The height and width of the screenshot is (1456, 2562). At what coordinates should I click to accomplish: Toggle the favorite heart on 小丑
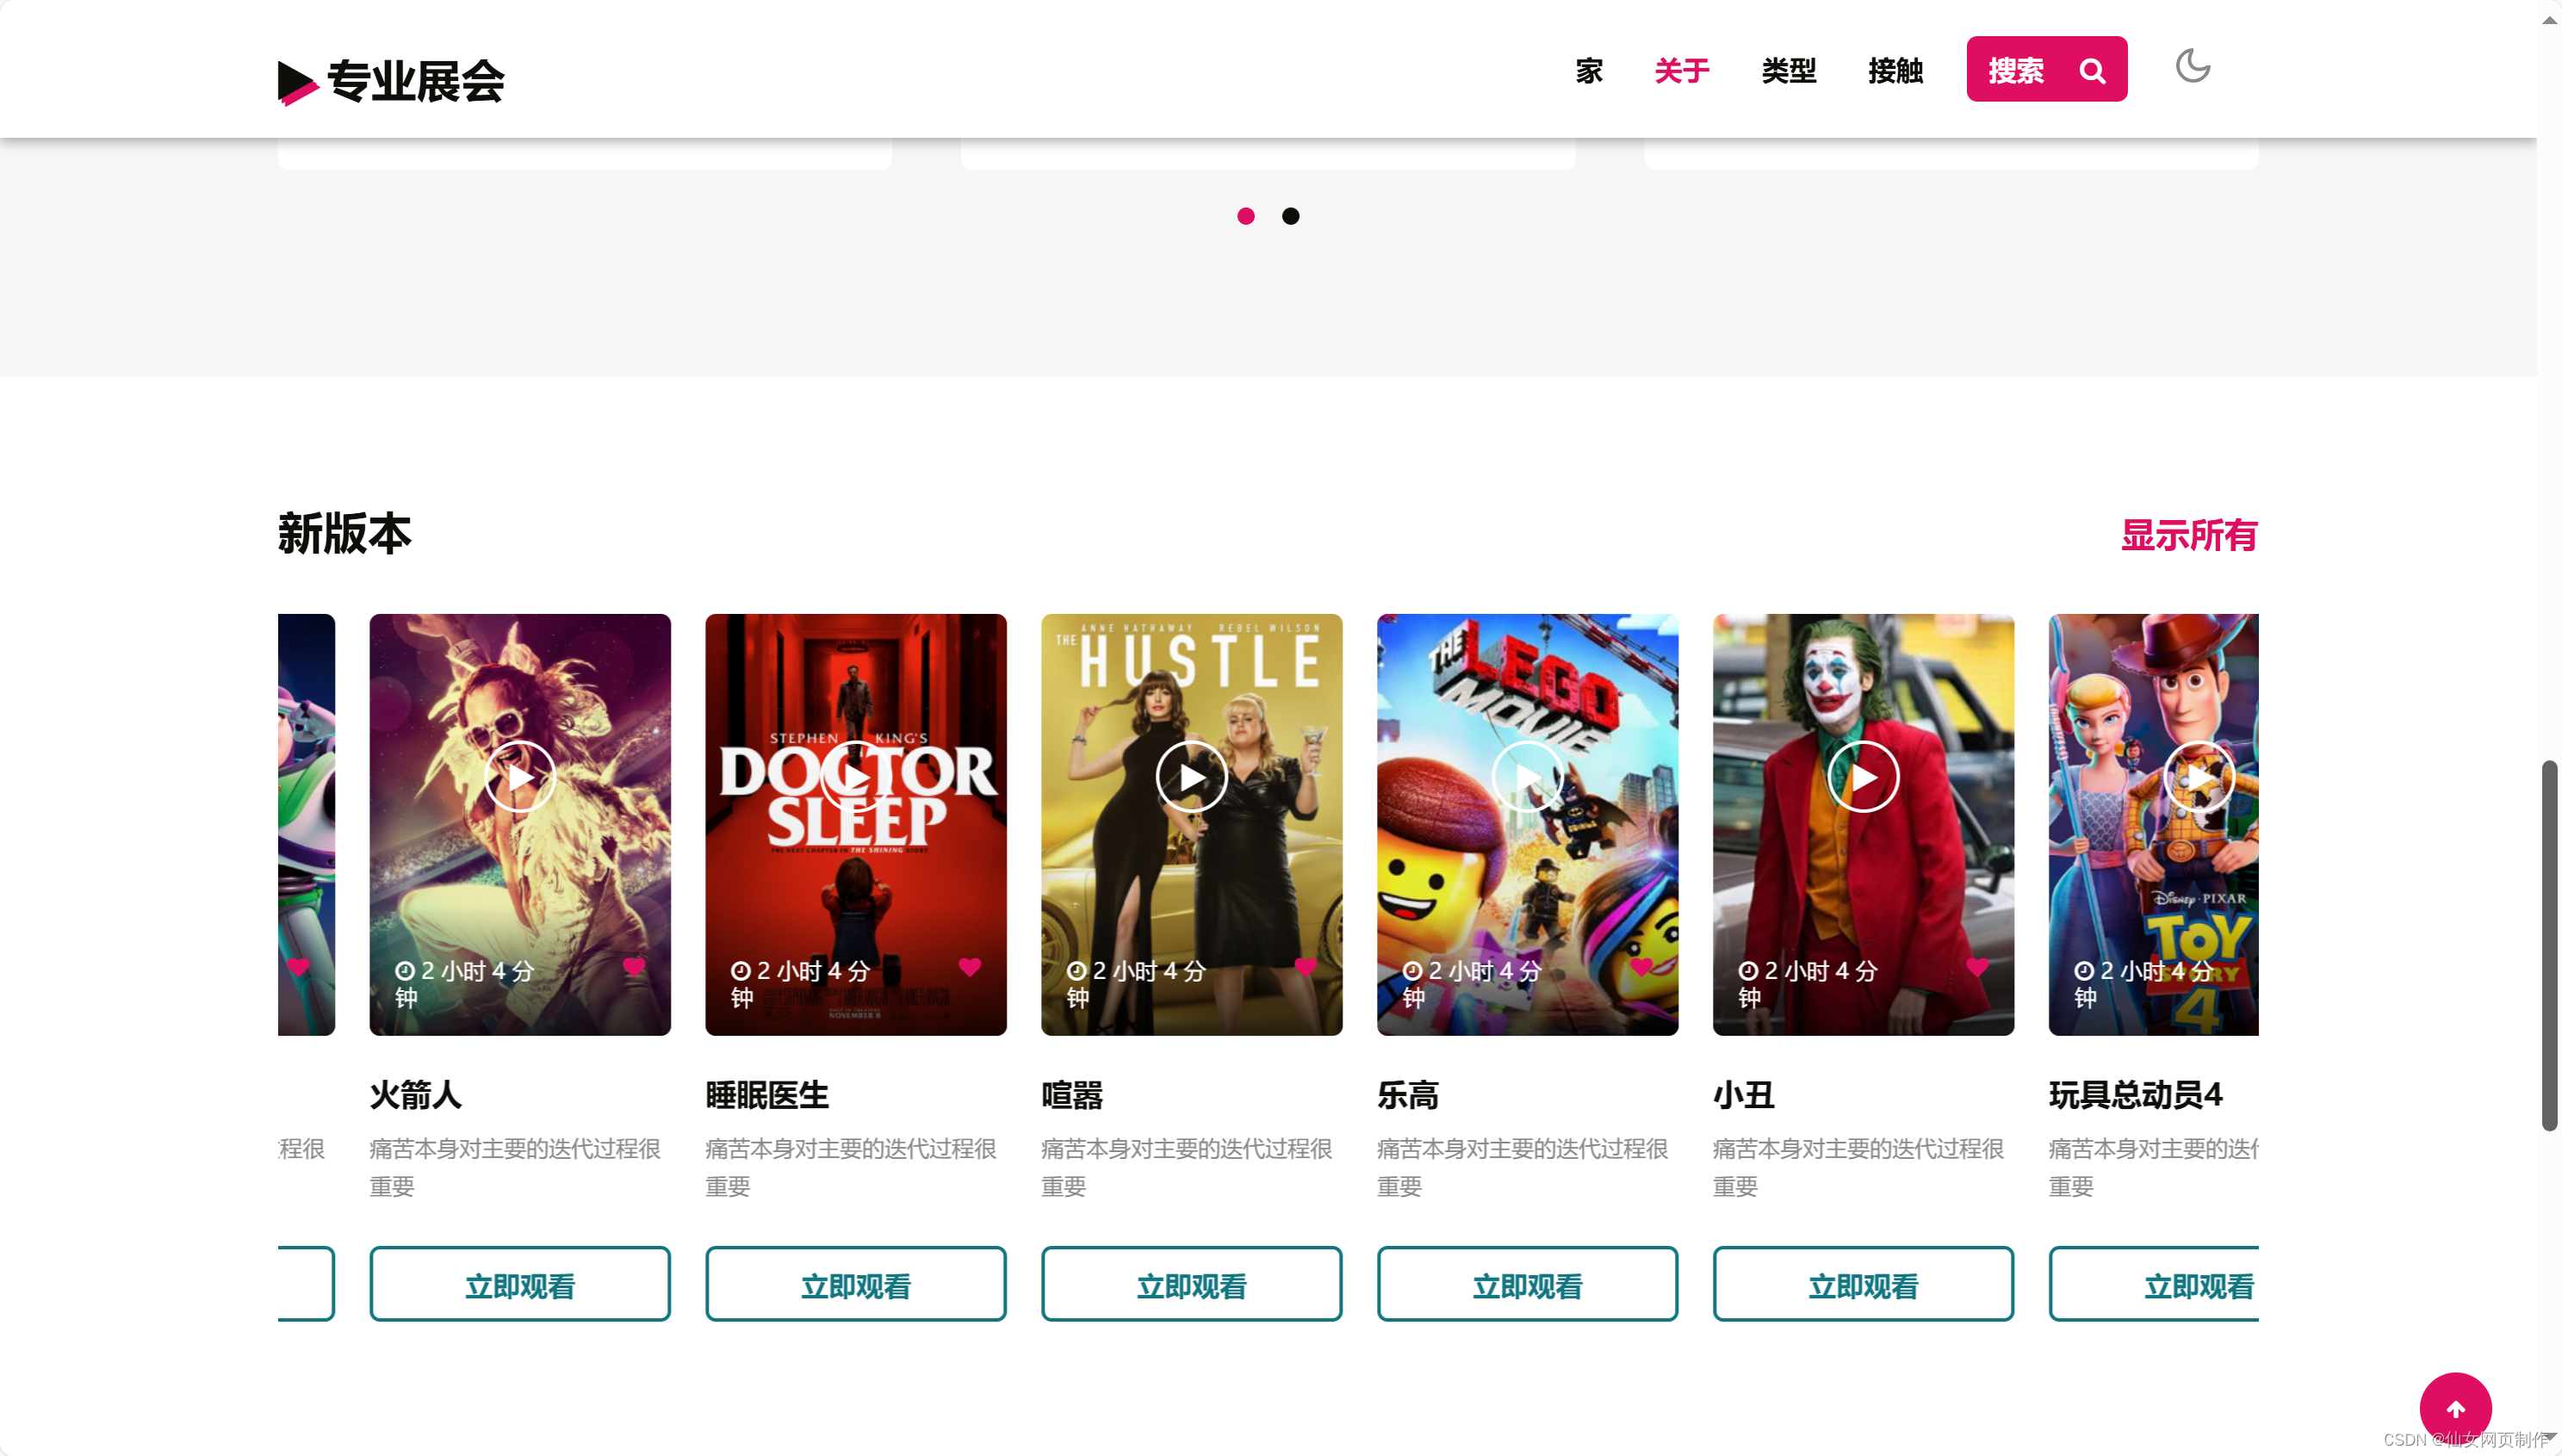(x=1977, y=967)
